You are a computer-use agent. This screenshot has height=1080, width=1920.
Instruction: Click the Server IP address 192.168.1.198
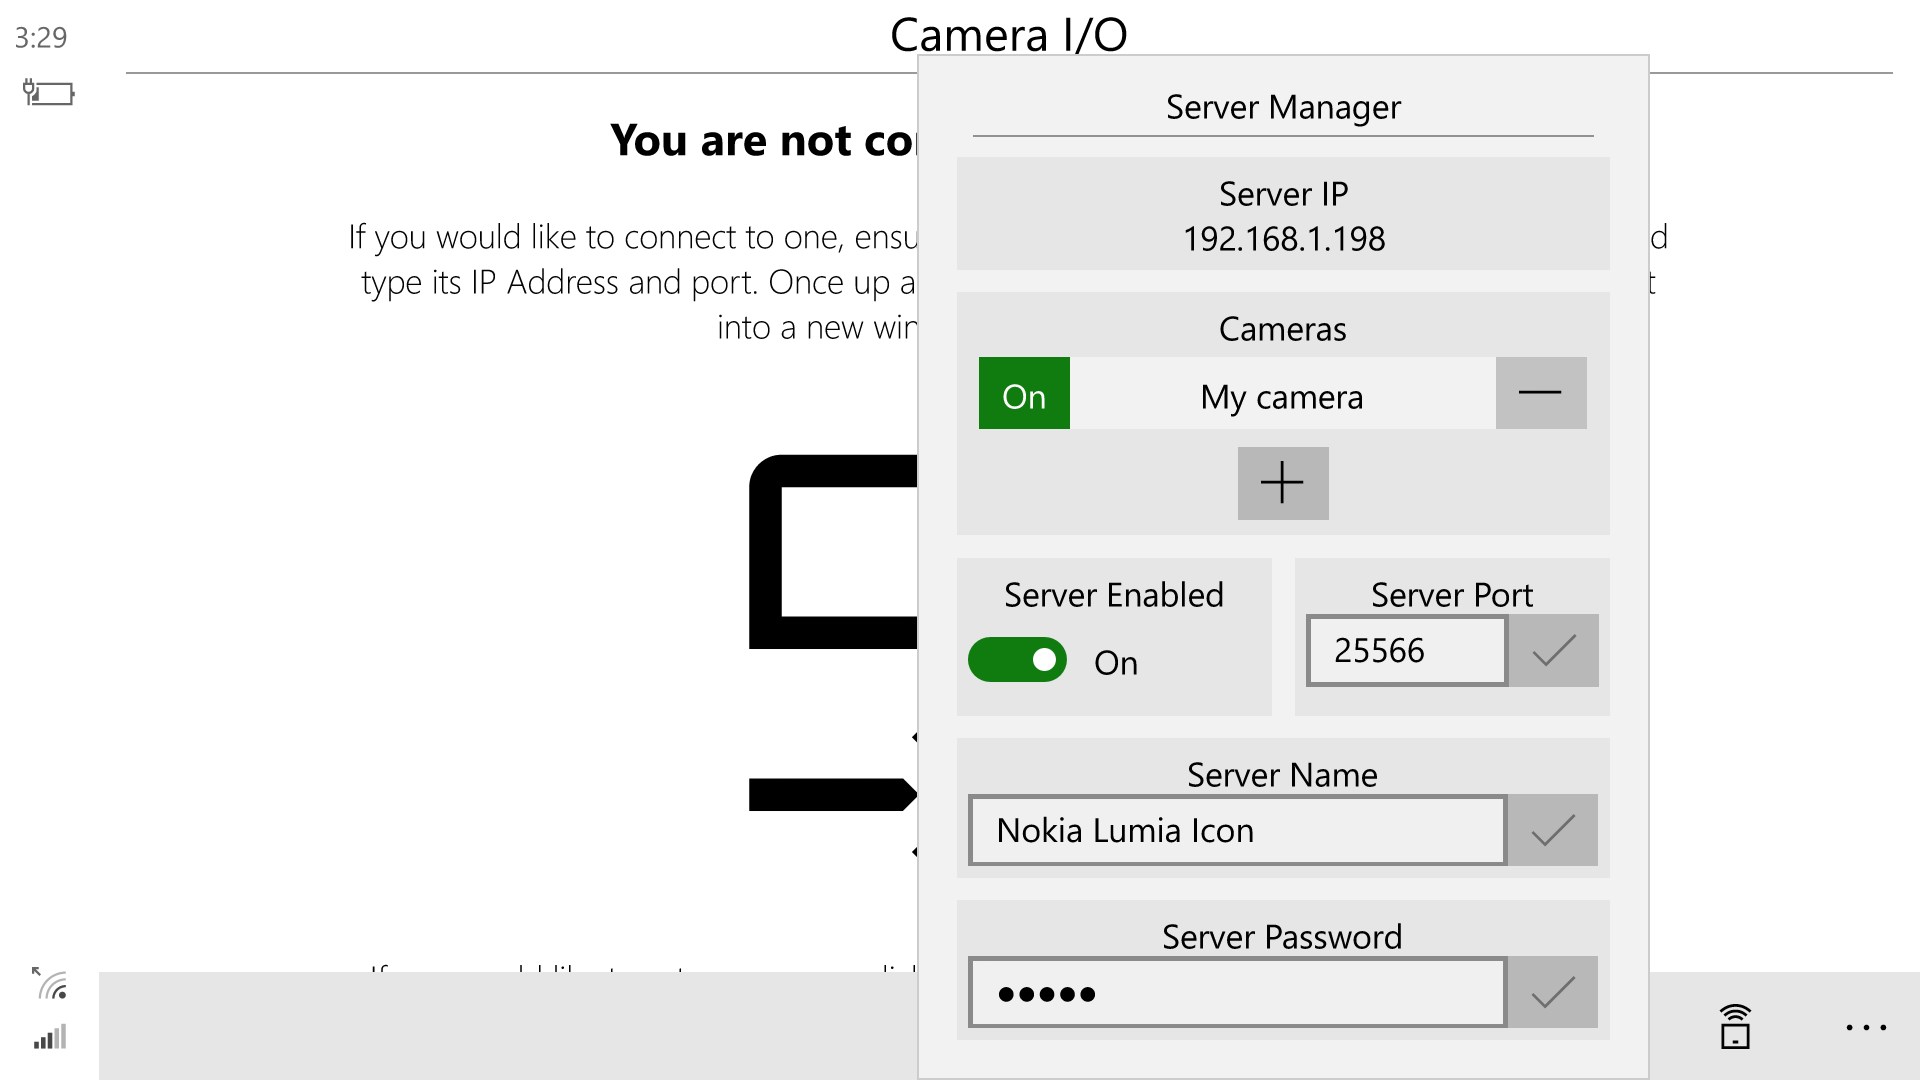pyautogui.click(x=1283, y=238)
